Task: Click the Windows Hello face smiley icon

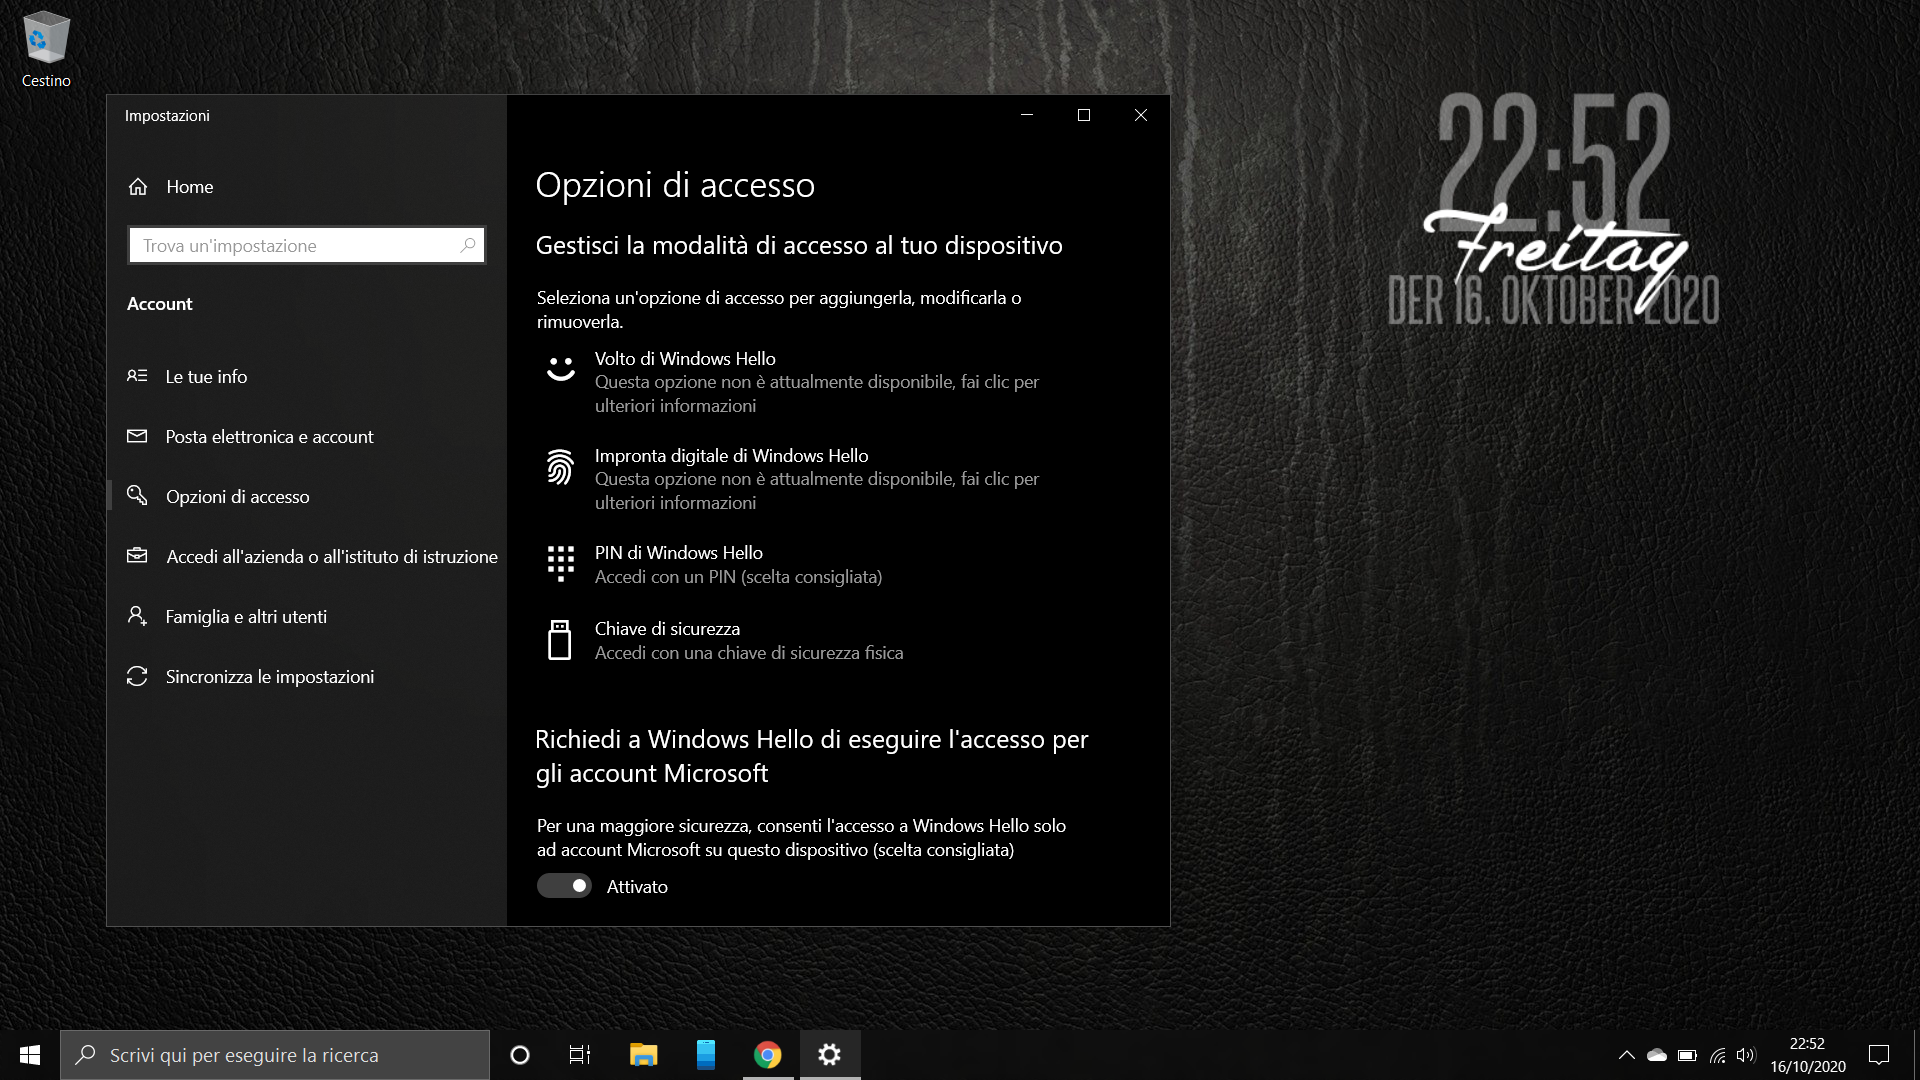Action: (x=561, y=369)
